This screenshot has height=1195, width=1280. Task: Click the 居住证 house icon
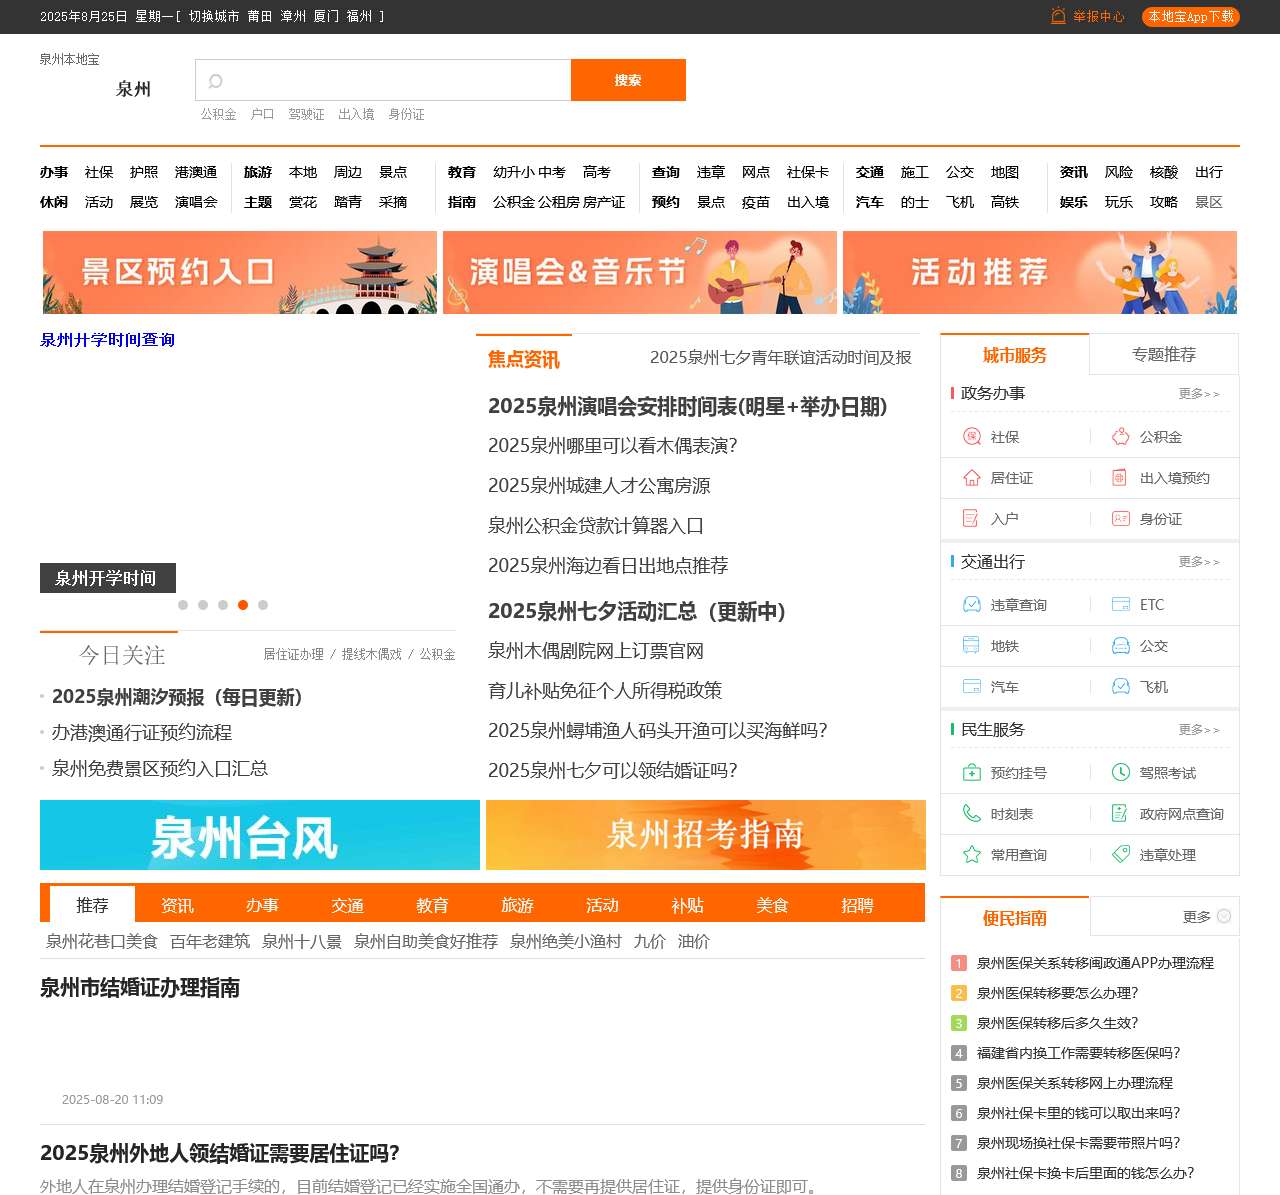[971, 478]
